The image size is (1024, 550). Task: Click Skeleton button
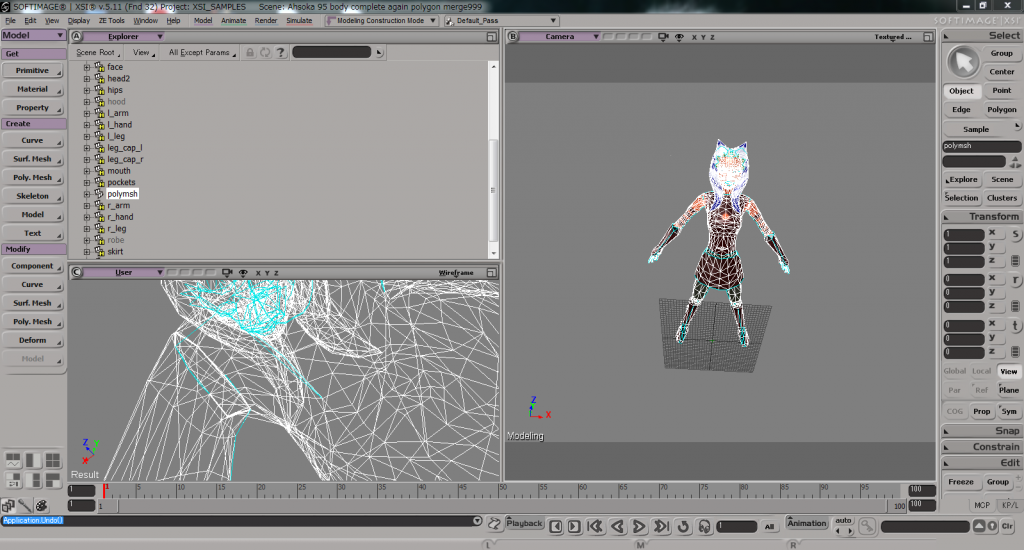(x=33, y=196)
